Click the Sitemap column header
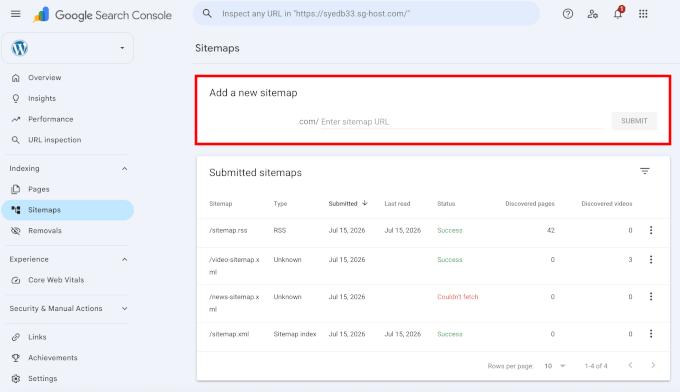This screenshot has height=392, width=680. (220, 204)
